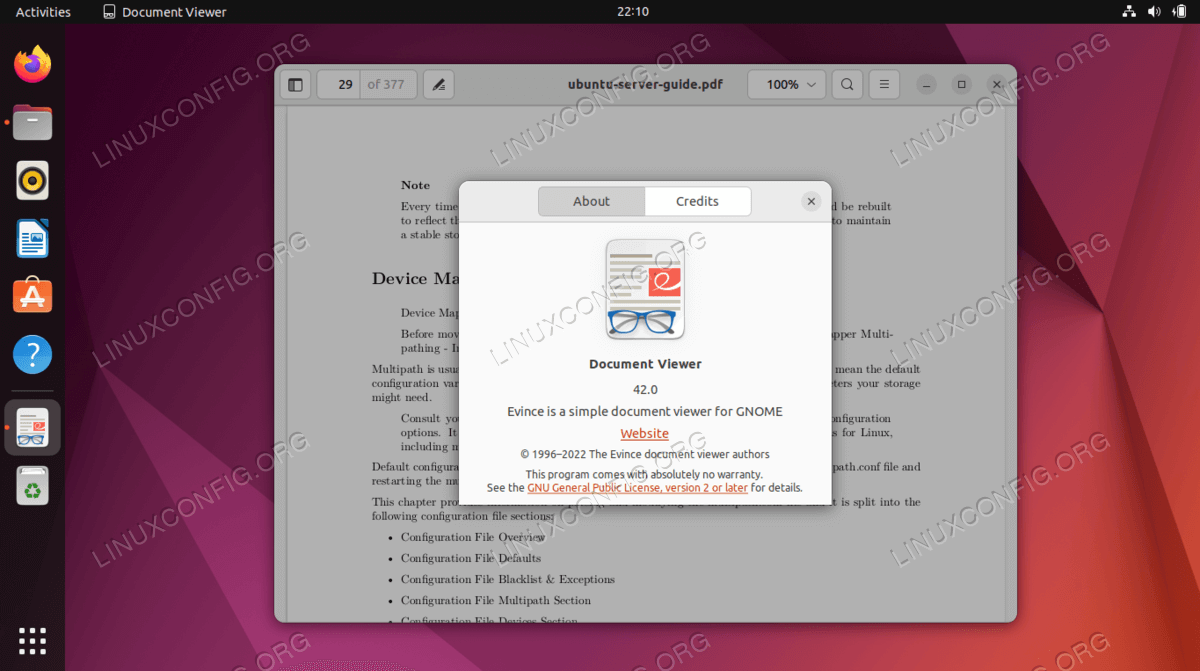Open the annotation pencil tool
Screen dimensions: 1200x671
pyautogui.click(x=438, y=85)
